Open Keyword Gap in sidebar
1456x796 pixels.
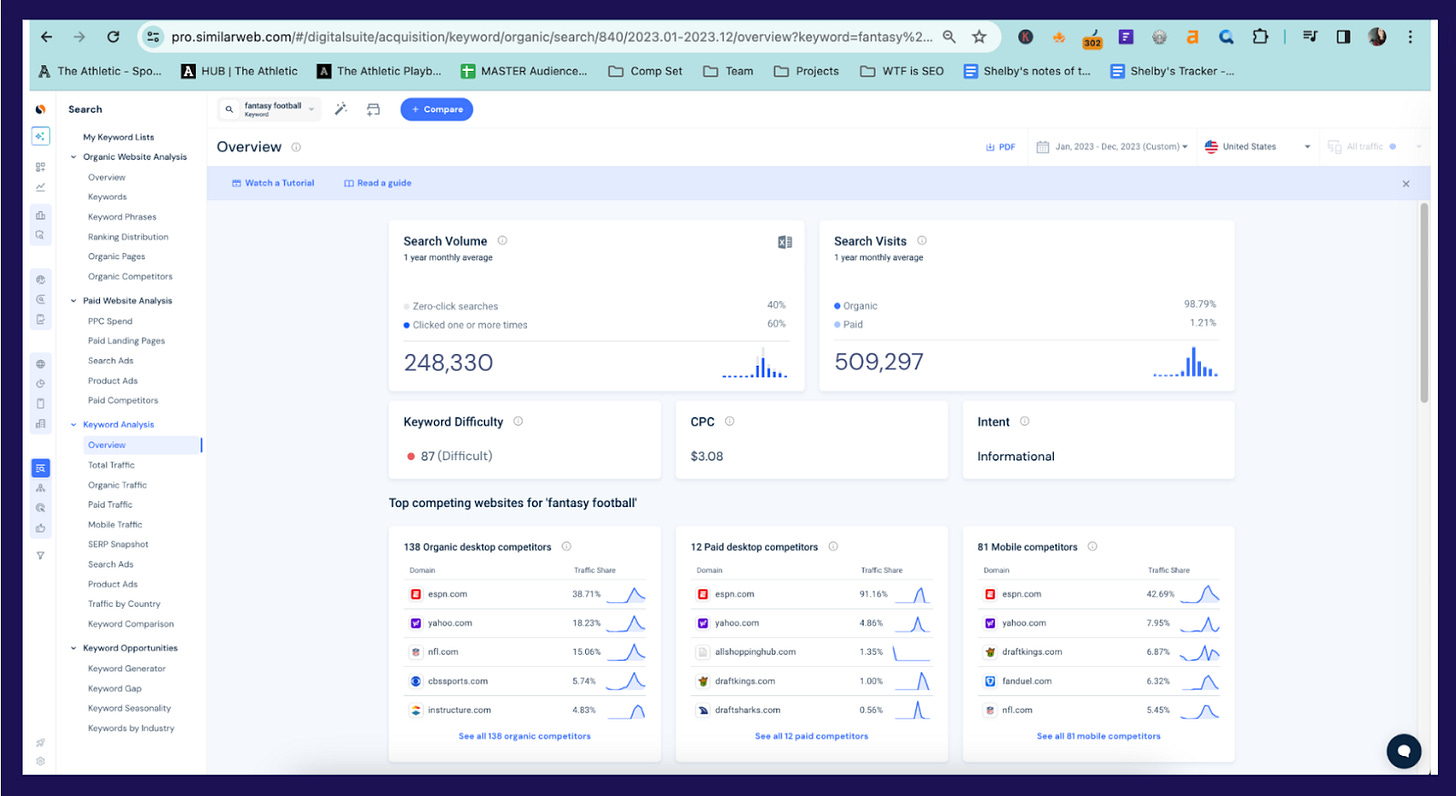(x=114, y=689)
